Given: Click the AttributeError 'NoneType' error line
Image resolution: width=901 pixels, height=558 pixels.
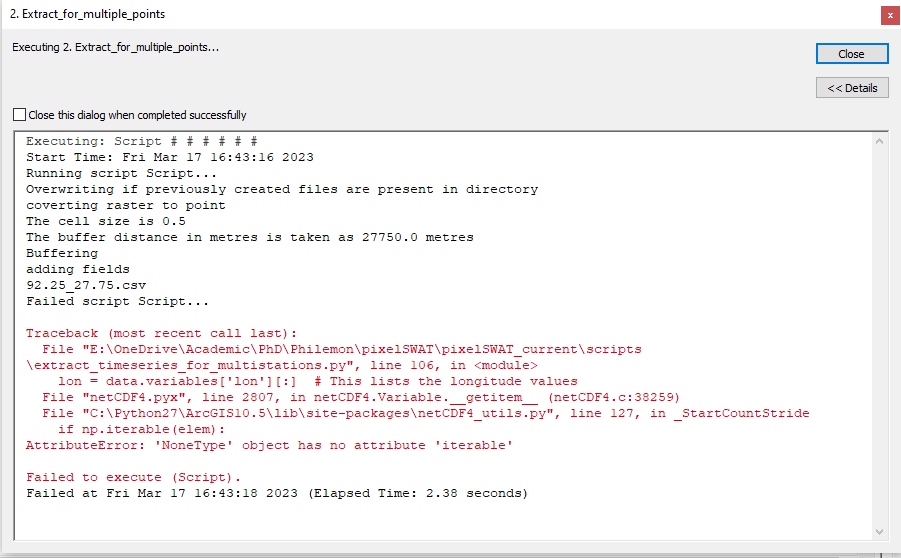Looking at the screenshot, I should [x=270, y=445].
